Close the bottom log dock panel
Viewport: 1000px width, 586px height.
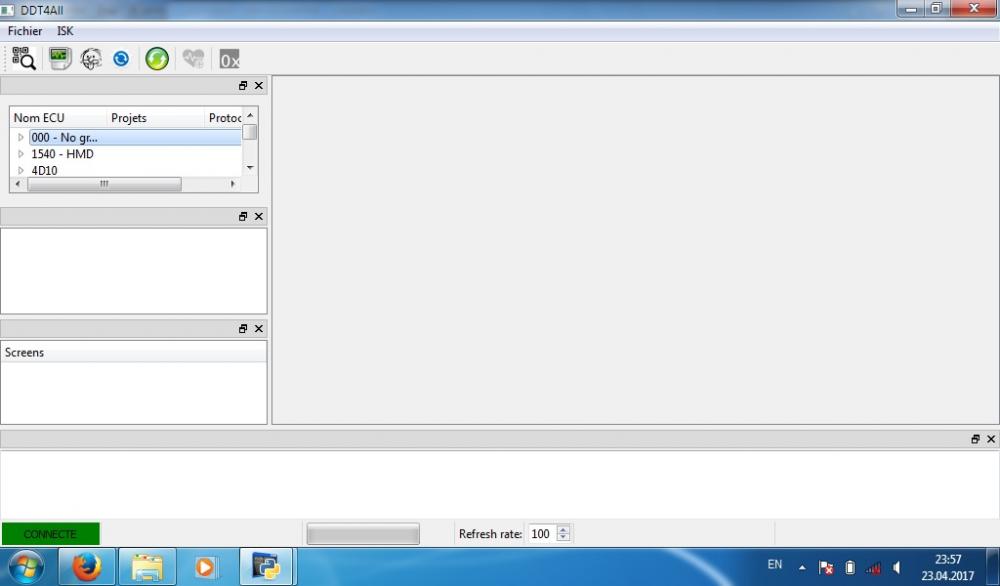990,439
